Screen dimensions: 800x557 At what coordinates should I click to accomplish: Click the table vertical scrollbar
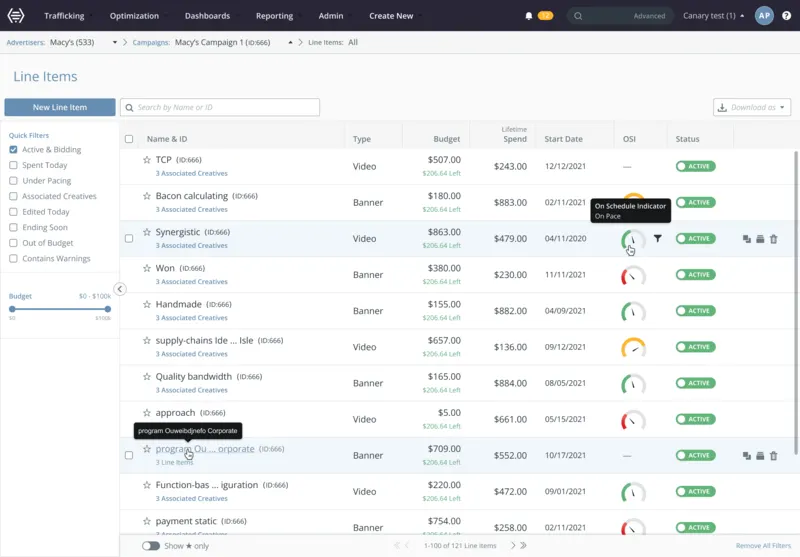click(795, 302)
